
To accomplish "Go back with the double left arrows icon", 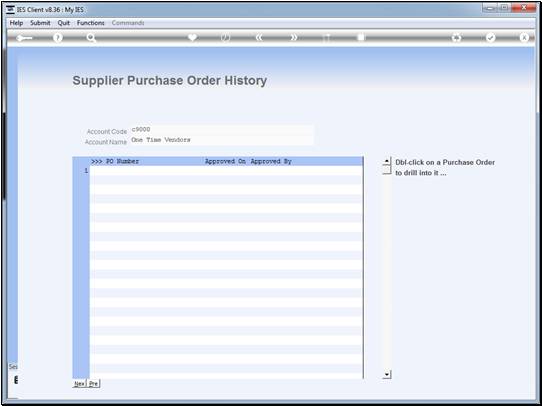I will [x=259, y=38].
